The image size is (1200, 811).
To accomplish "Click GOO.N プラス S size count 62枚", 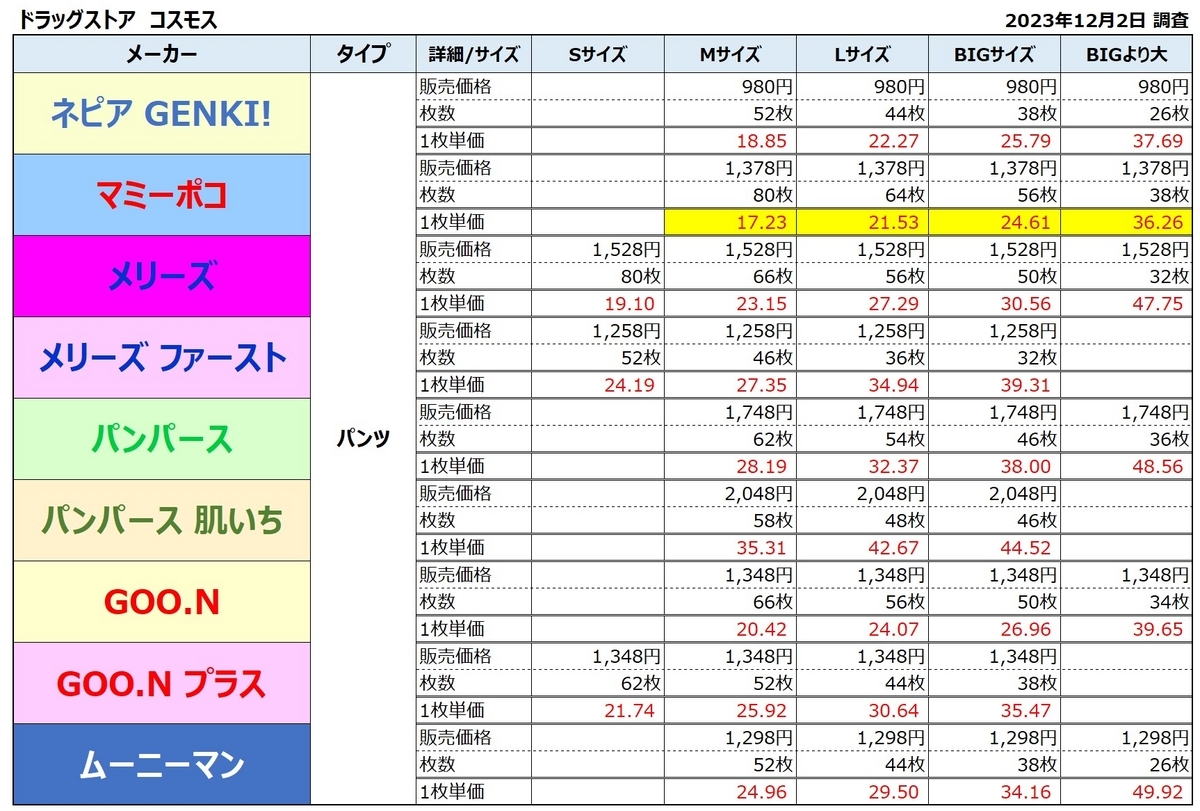I will pos(642,684).
